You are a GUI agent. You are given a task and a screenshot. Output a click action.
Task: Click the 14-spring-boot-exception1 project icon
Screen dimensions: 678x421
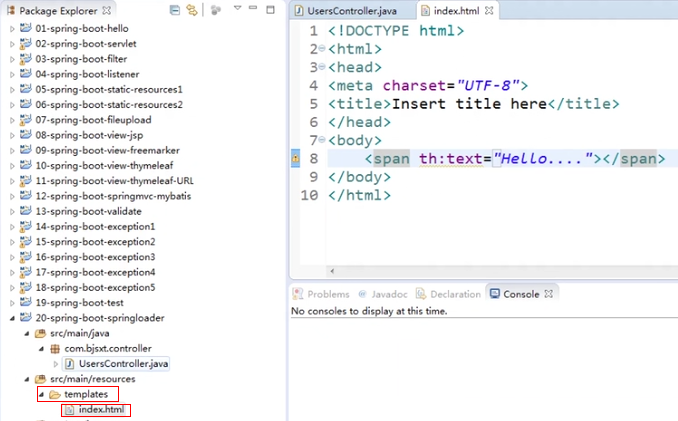(x=26, y=226)
